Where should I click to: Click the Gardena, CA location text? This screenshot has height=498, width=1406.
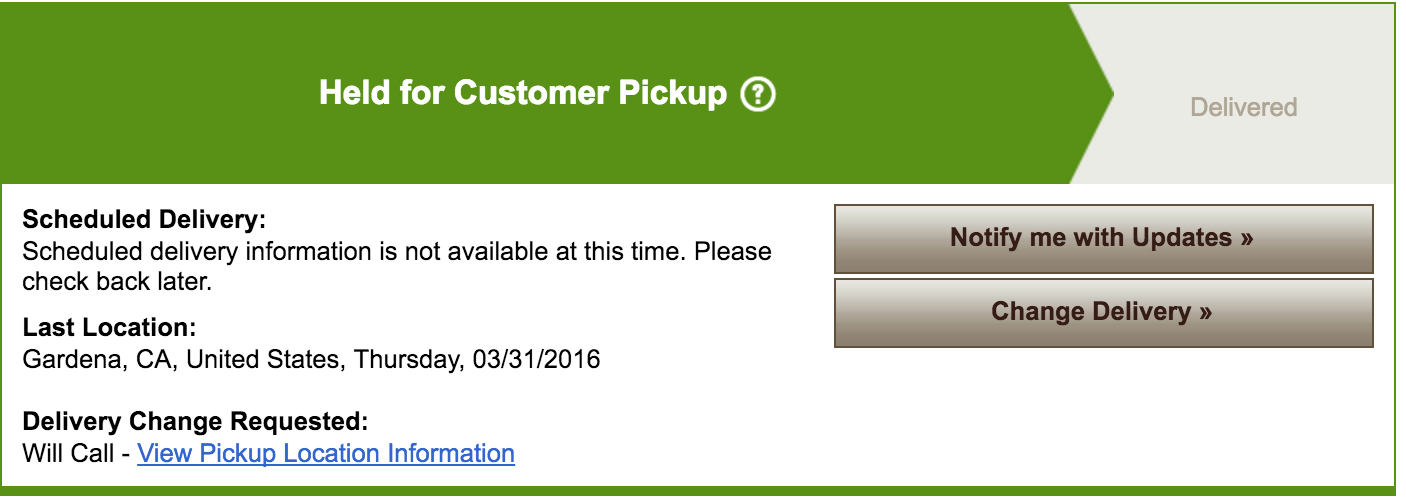click(100, 359)
